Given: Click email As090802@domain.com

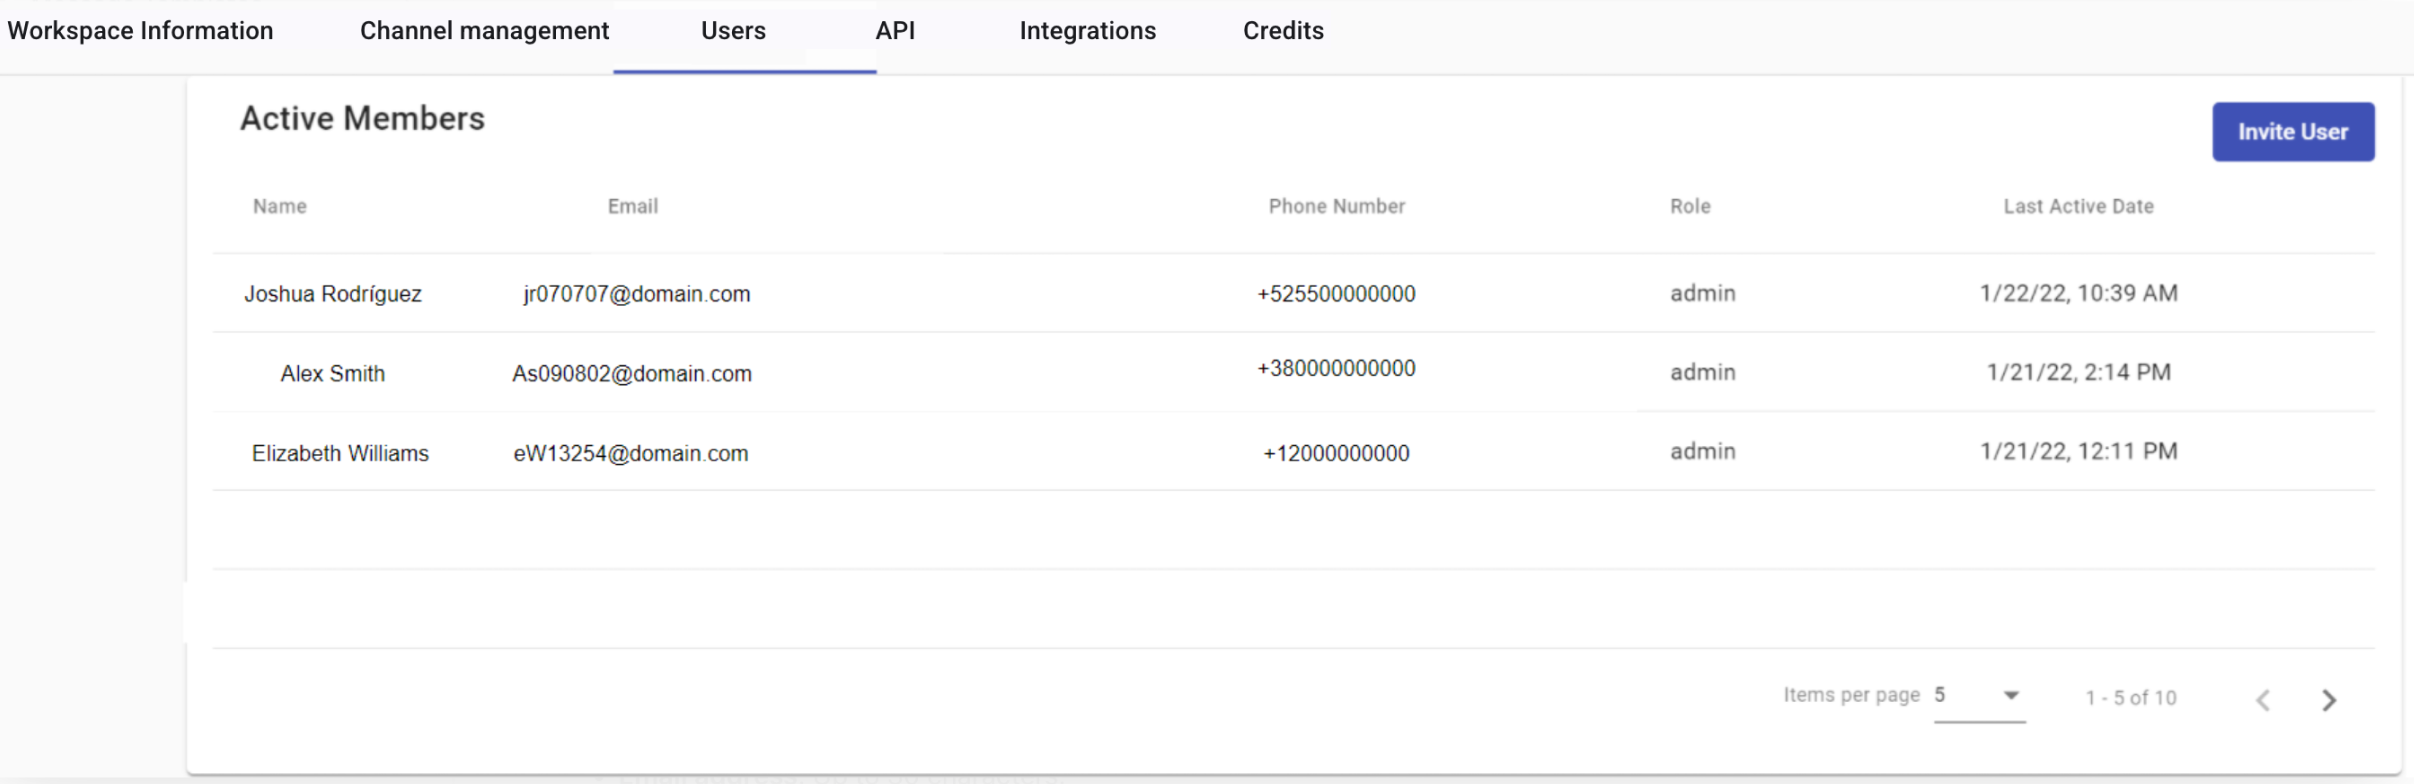Looking at the screenshot, I should click(632, 373).
